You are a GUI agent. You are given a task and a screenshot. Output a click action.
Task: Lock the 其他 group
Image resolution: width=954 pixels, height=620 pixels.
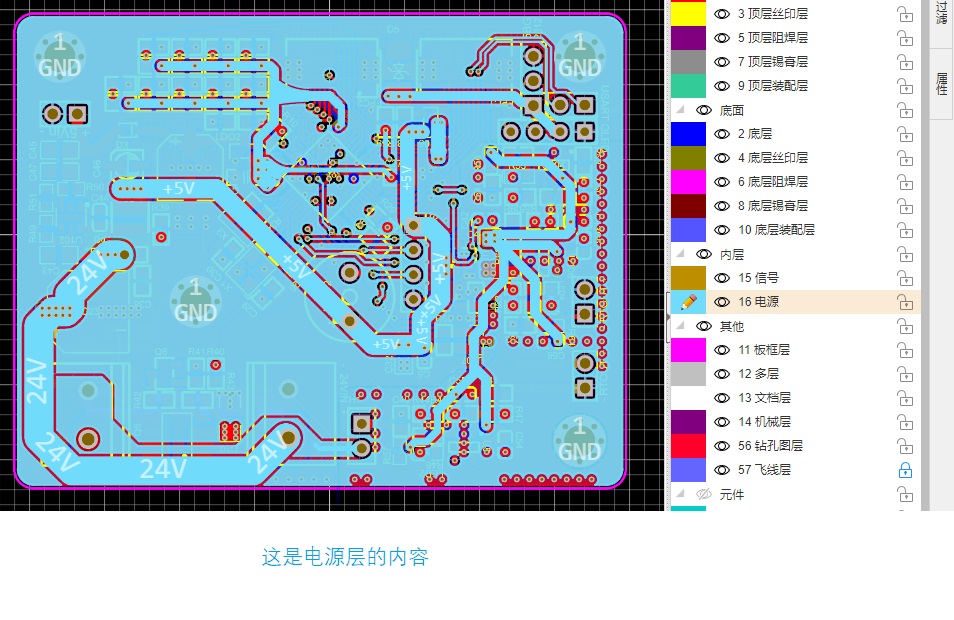905,326
